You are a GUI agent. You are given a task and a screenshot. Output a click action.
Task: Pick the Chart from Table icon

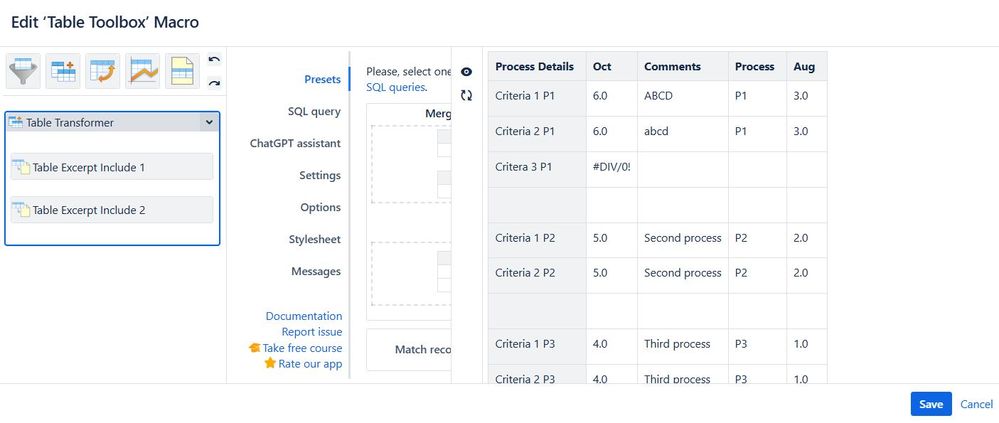[x=143, y=71]
